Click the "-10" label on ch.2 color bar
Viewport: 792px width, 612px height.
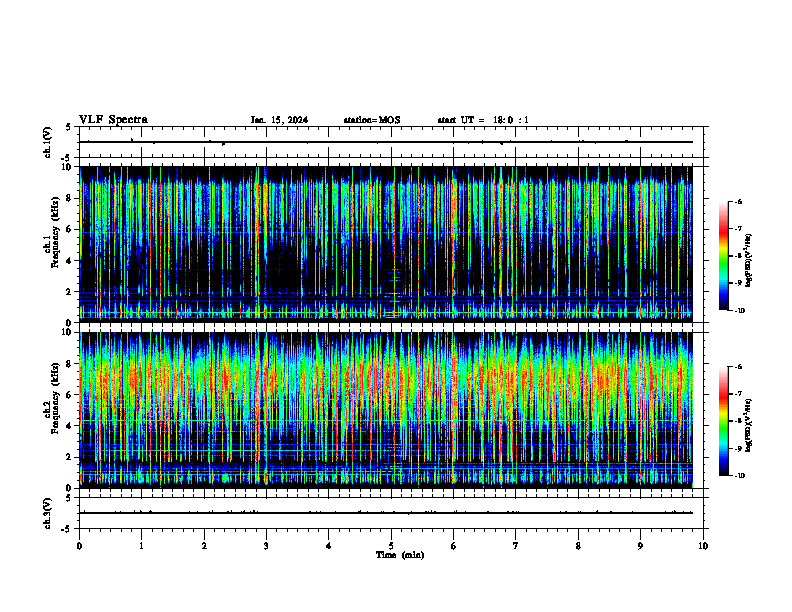(739, 476)
